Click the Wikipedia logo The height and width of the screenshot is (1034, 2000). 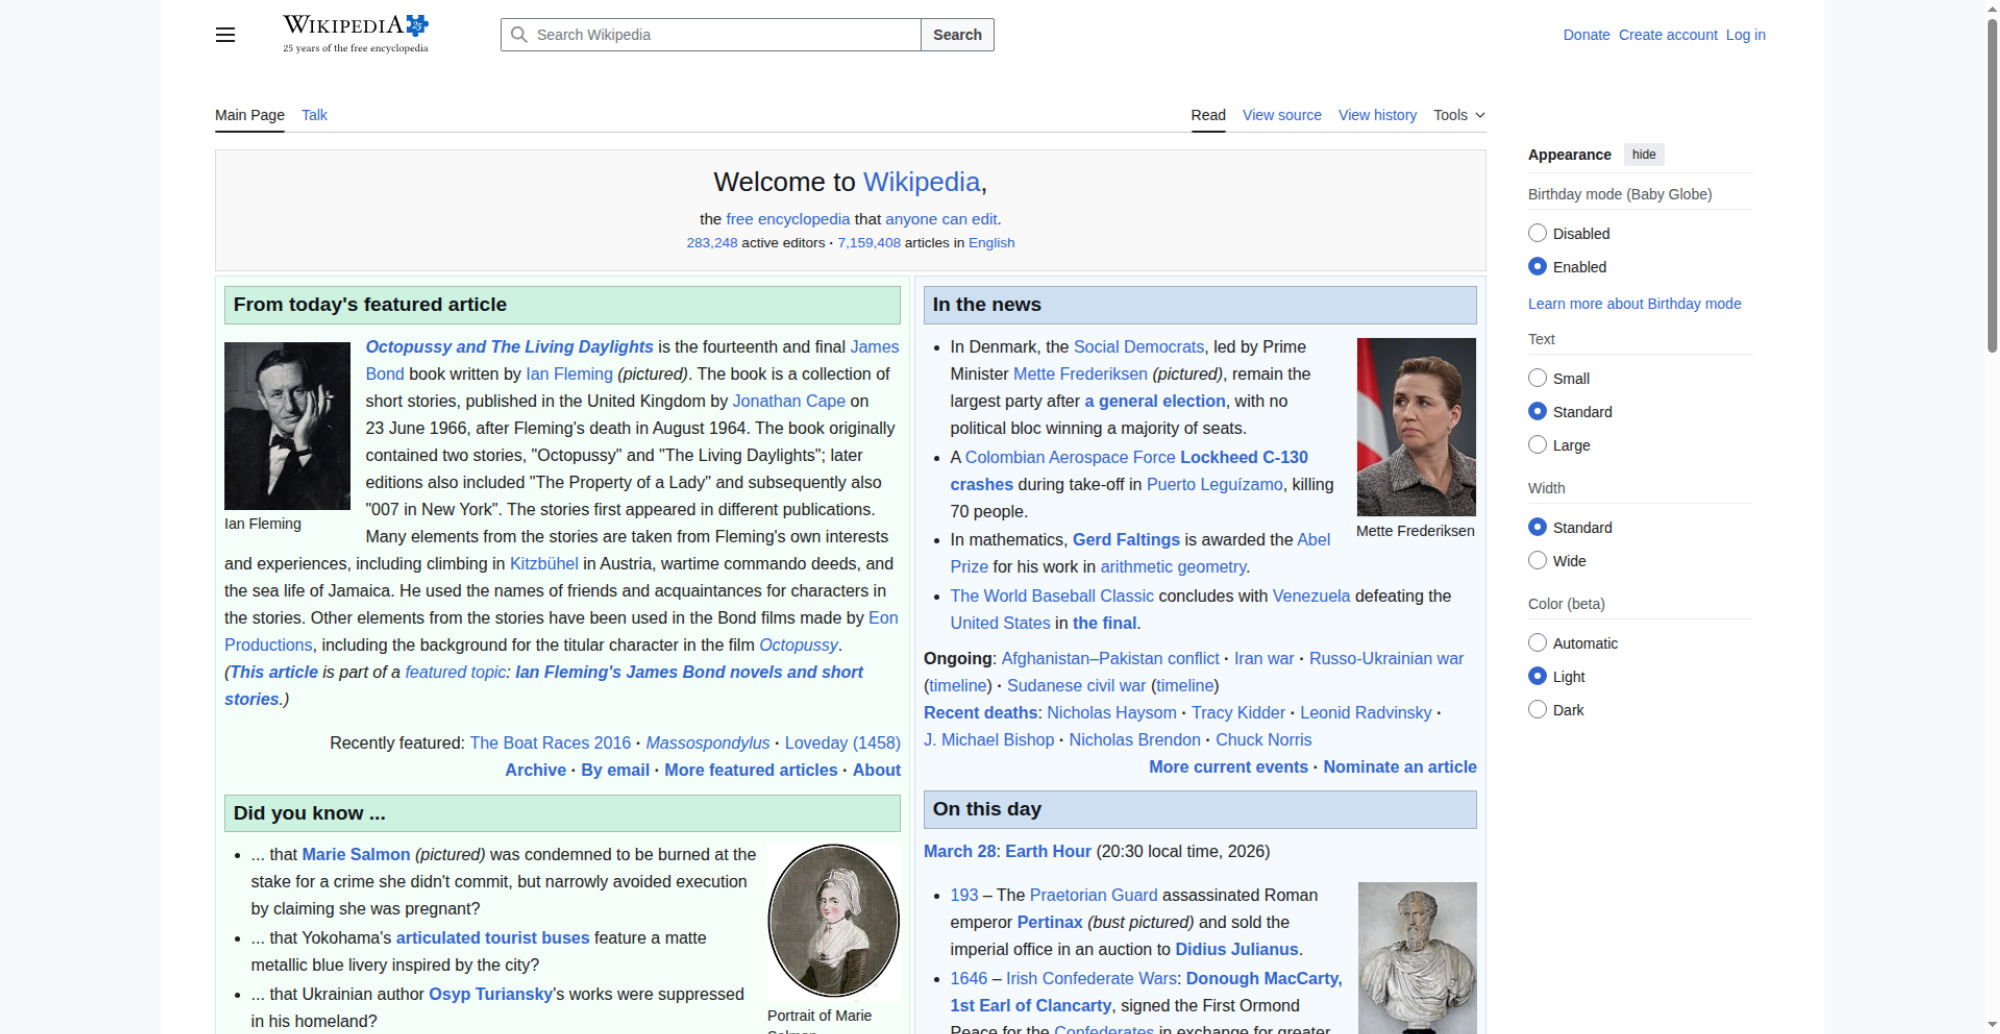pos(355,34)
